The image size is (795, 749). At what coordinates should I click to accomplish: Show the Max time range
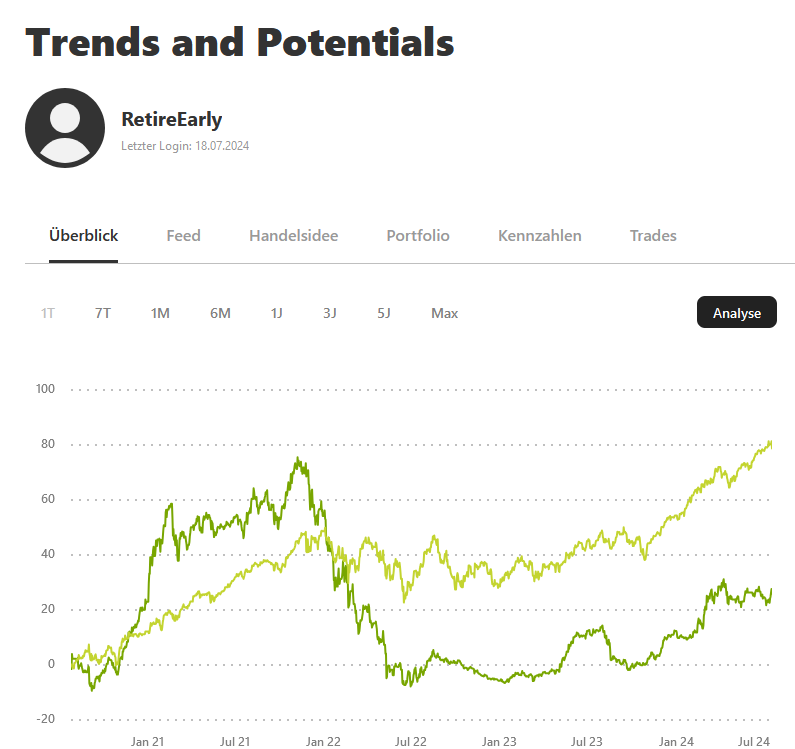coord(445,313)
